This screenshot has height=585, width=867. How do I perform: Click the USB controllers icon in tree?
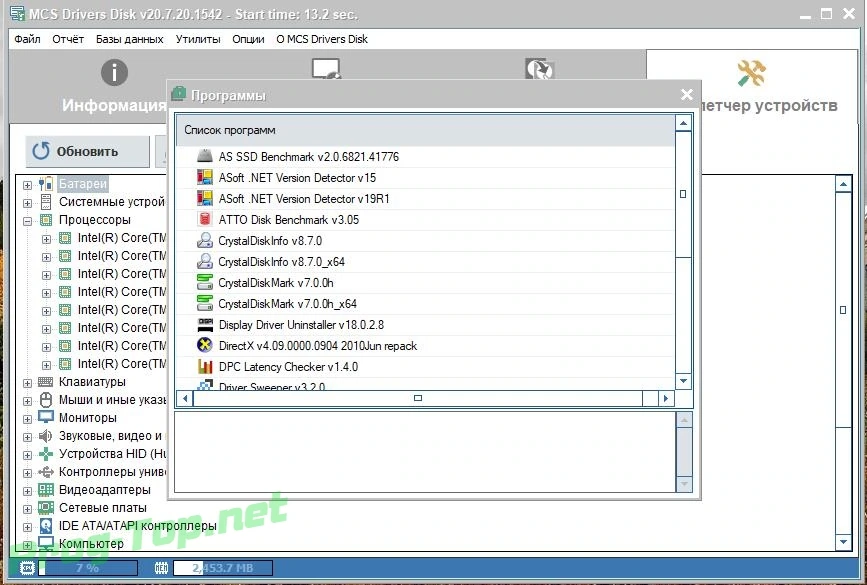pyautogui.click(x=46, y=472)
